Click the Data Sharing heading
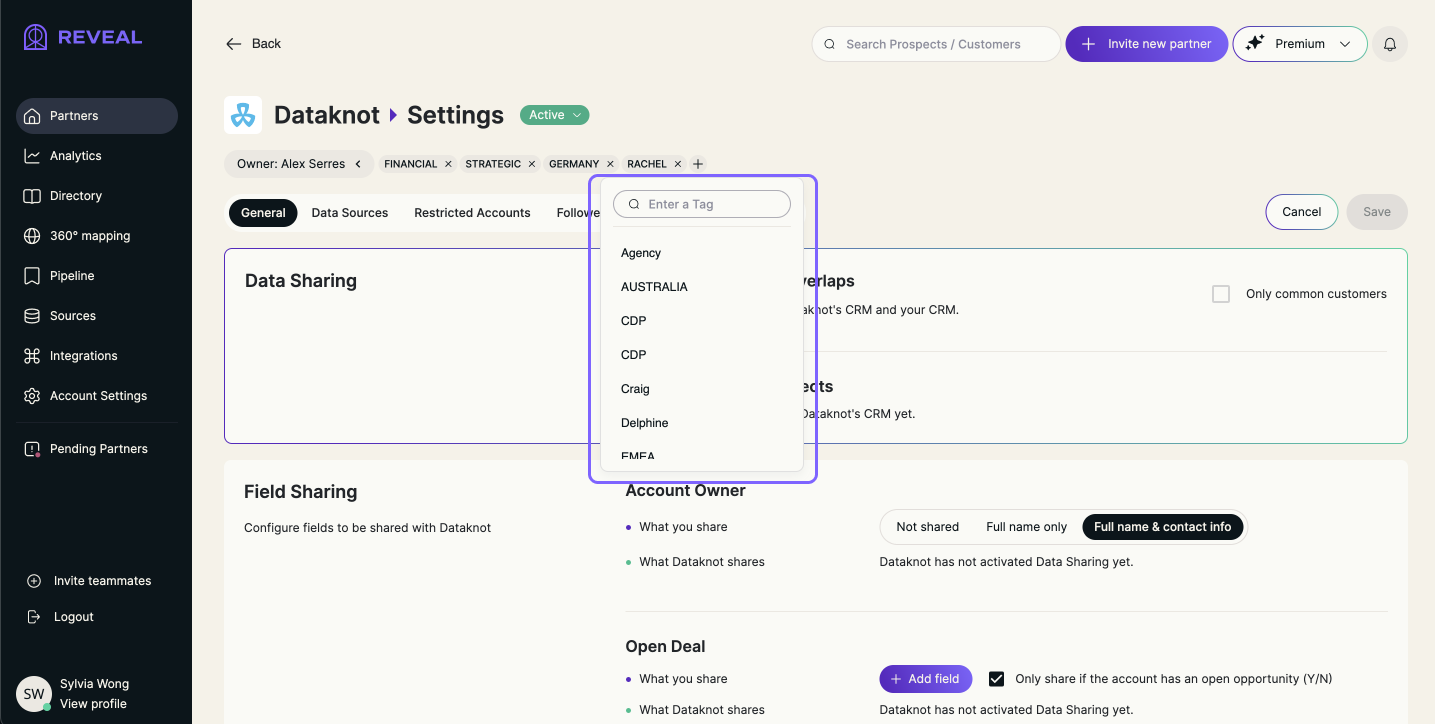This screenshot has height=724, width=1435. coord(301,281)
